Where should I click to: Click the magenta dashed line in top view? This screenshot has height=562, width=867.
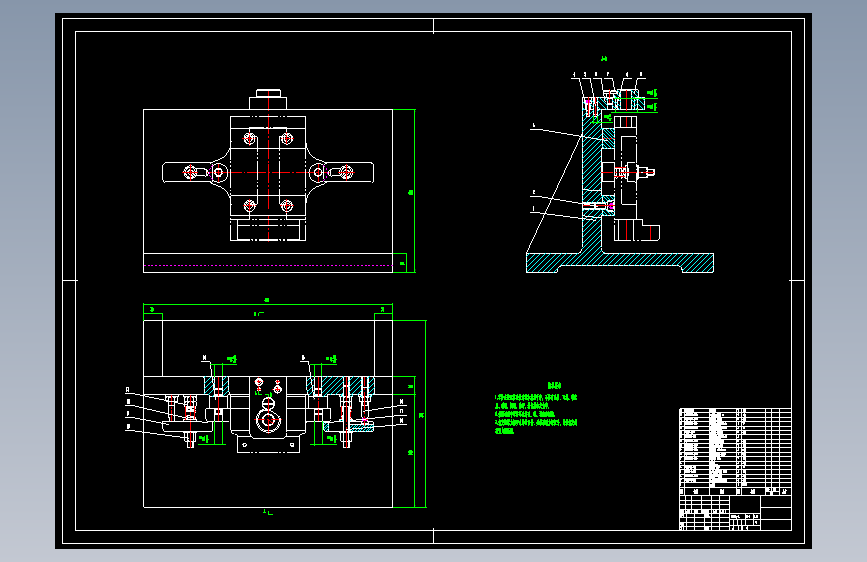click(x=268, y=266)
